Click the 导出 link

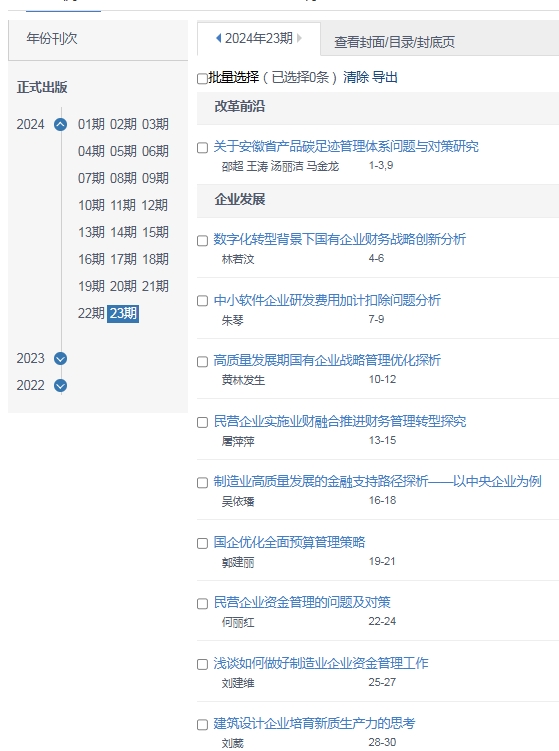coord(385,77)
